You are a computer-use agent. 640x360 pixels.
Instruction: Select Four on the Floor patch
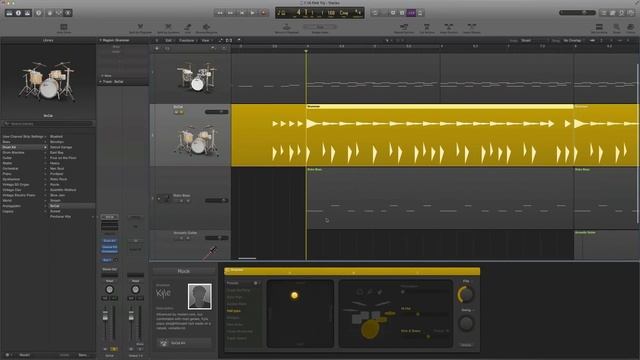63,158
